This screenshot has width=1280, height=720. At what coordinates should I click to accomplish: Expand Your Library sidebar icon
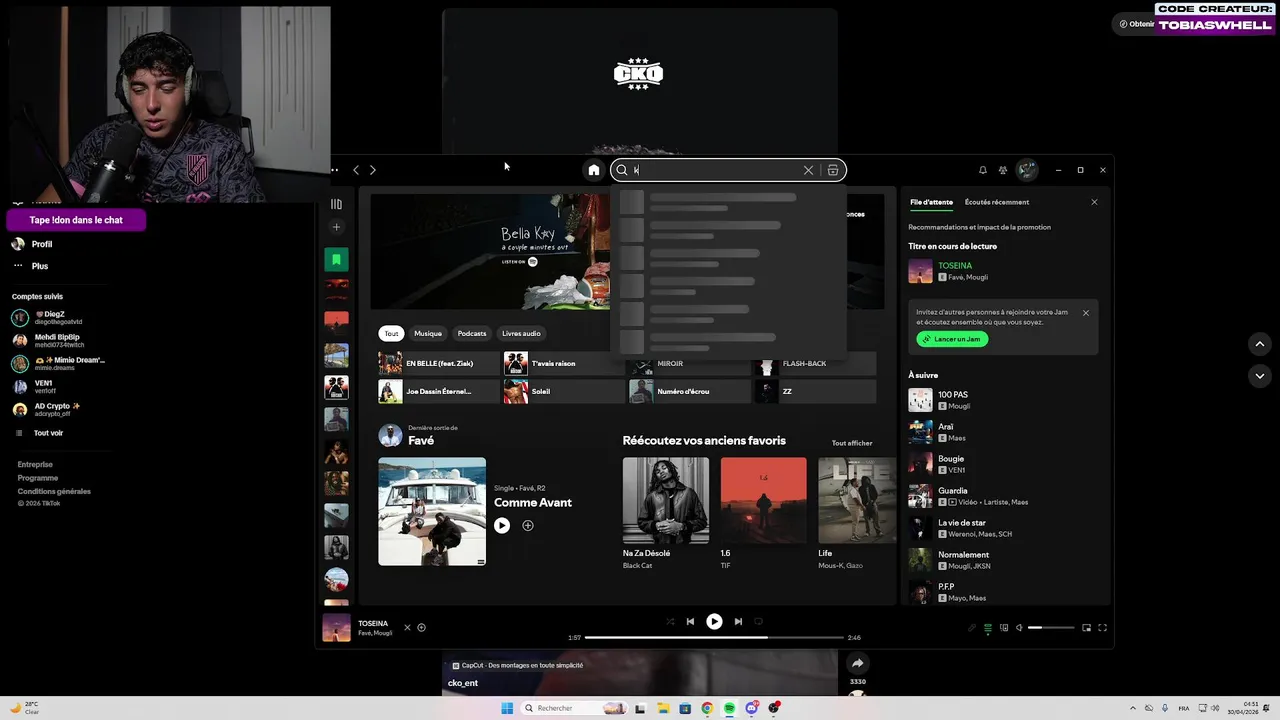(x=336, y=204)
